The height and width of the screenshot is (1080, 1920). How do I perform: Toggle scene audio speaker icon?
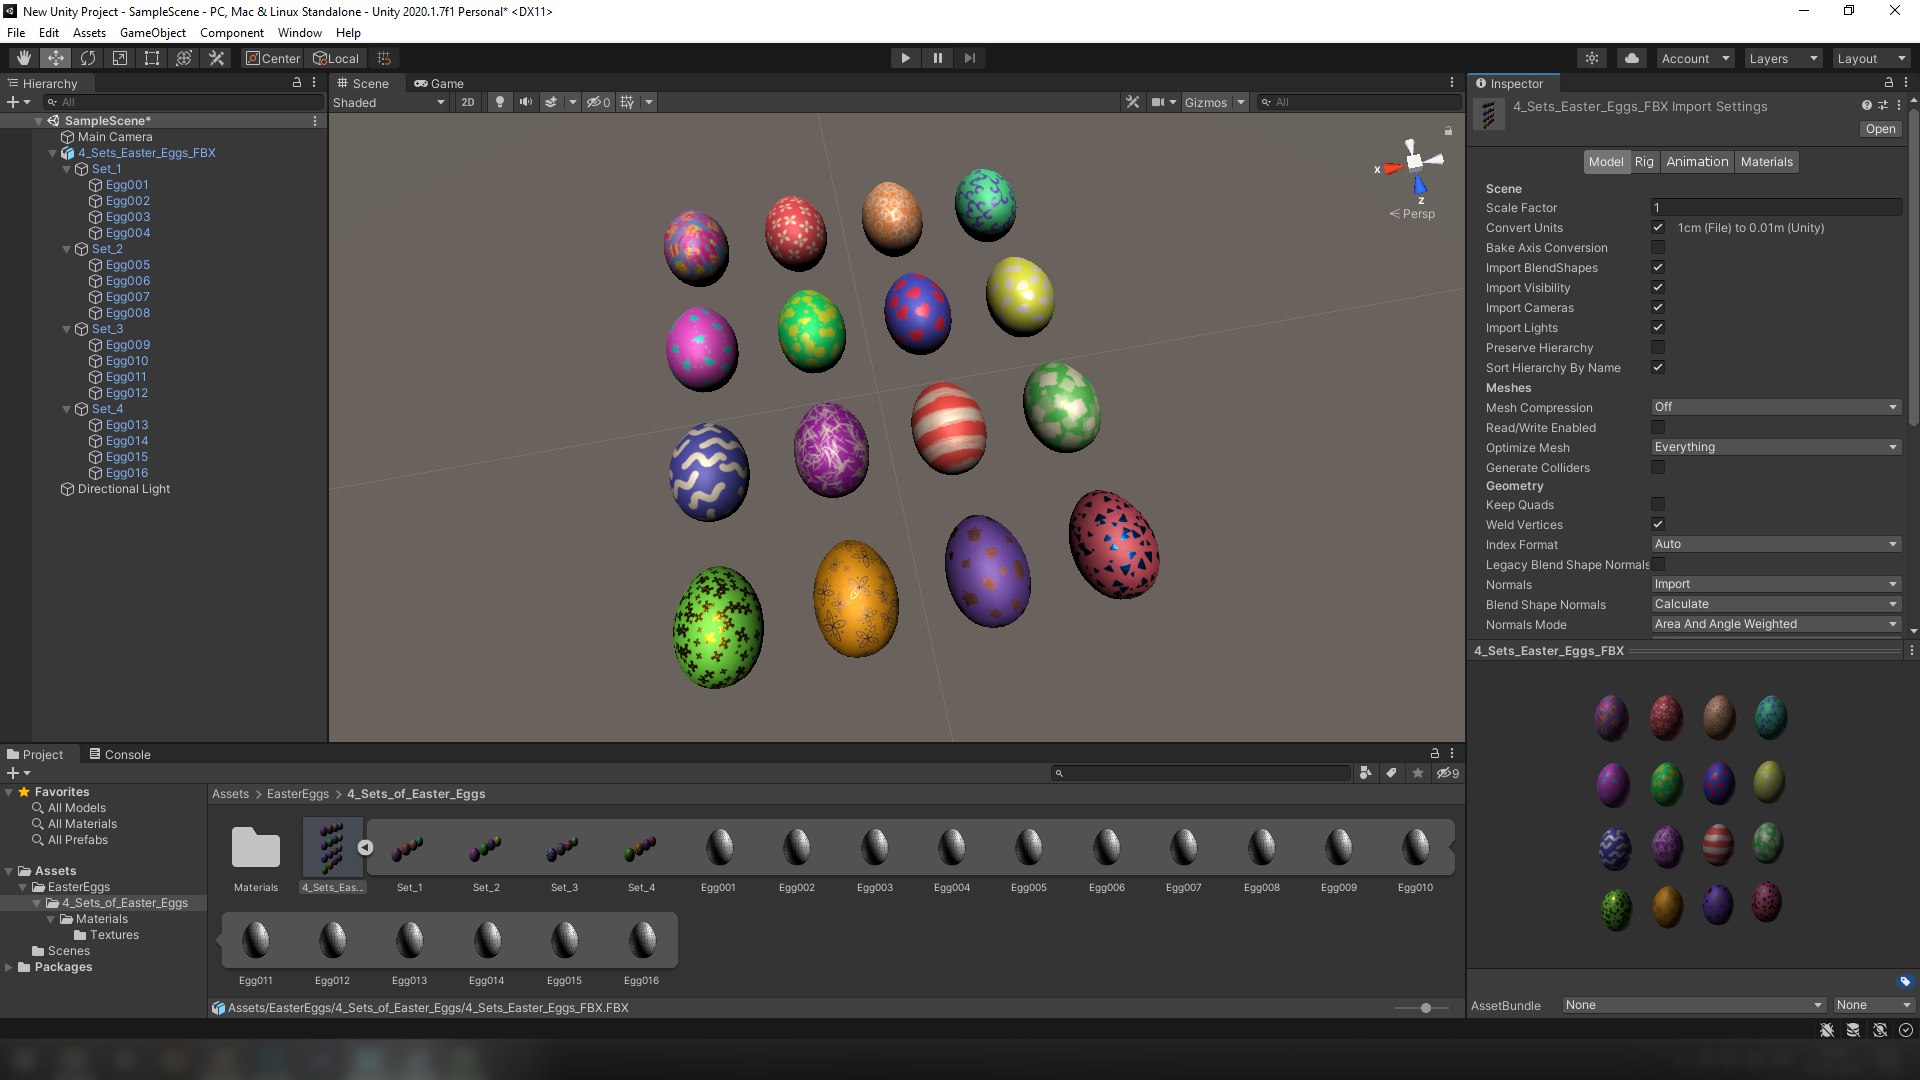click(x=525, y=102)
